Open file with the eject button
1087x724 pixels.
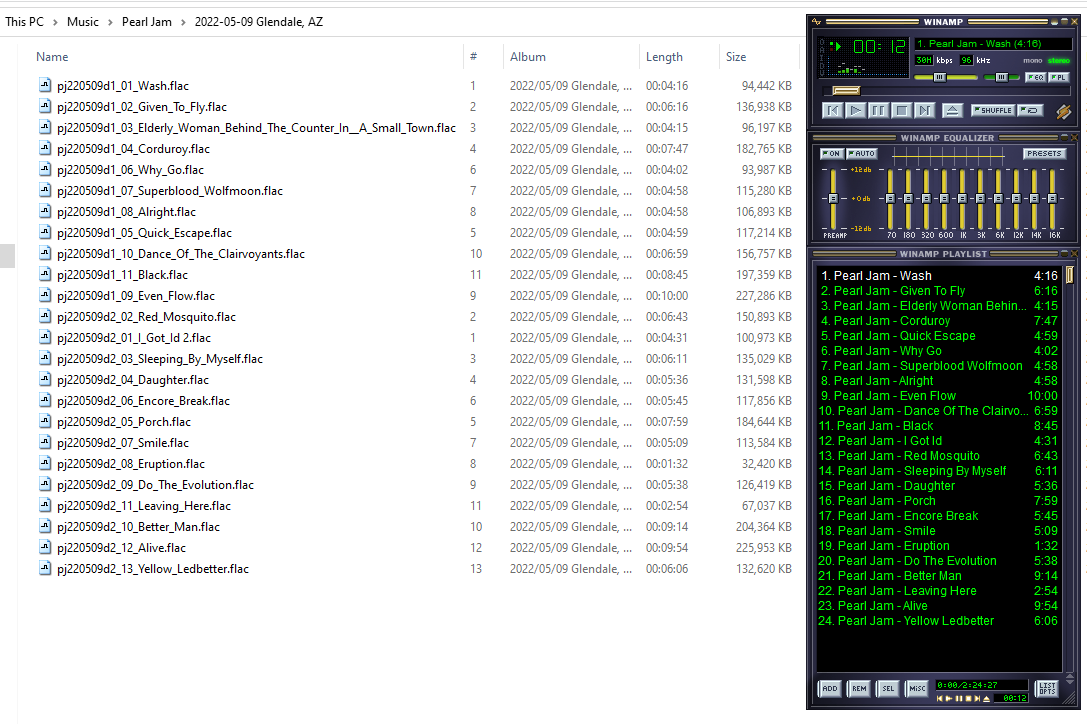(x=953, y=110)
